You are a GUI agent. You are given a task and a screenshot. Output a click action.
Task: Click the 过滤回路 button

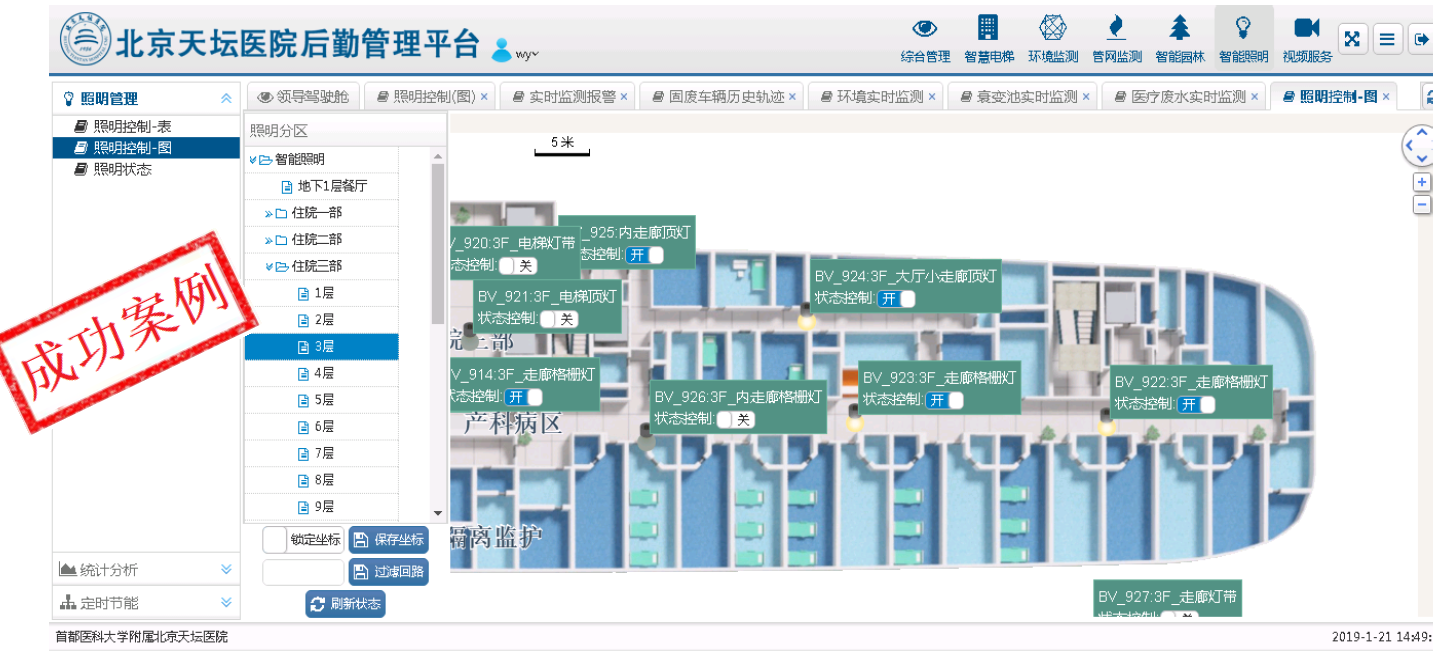[x=388, y=572]
